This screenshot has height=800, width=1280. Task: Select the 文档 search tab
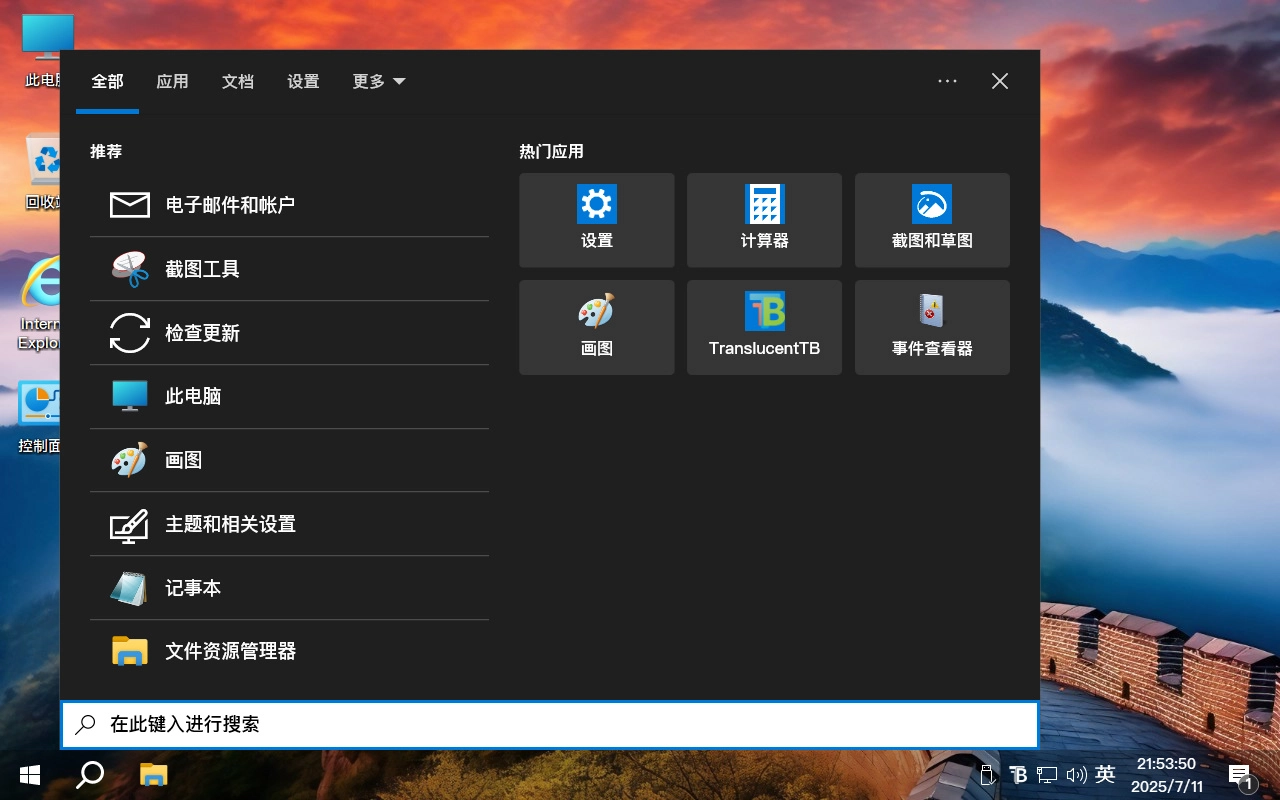pyautogui.click(x=238, y=81)
